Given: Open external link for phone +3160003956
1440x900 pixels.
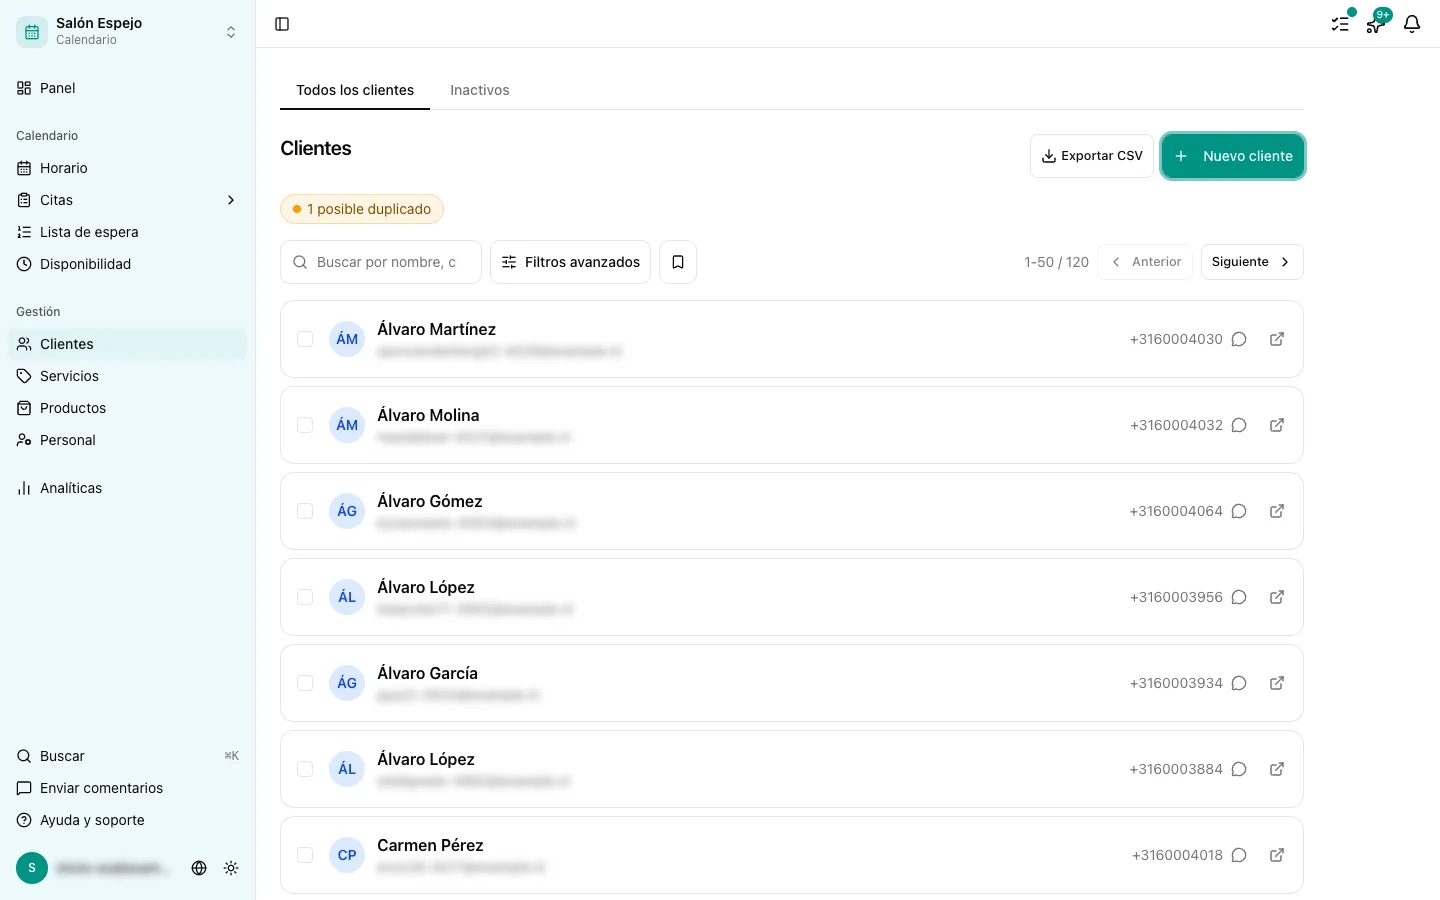Looking at the screenshot, I should click(1277, 597).
